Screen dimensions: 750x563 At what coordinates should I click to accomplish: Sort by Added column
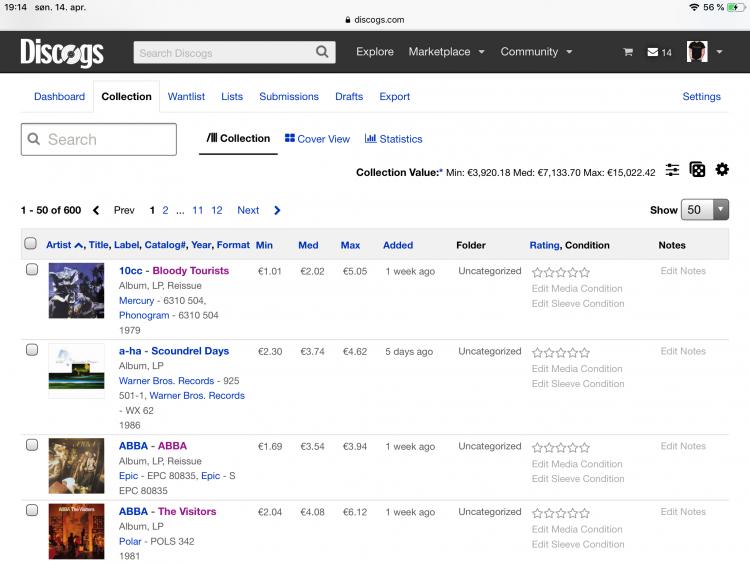[x=398, y=245]
